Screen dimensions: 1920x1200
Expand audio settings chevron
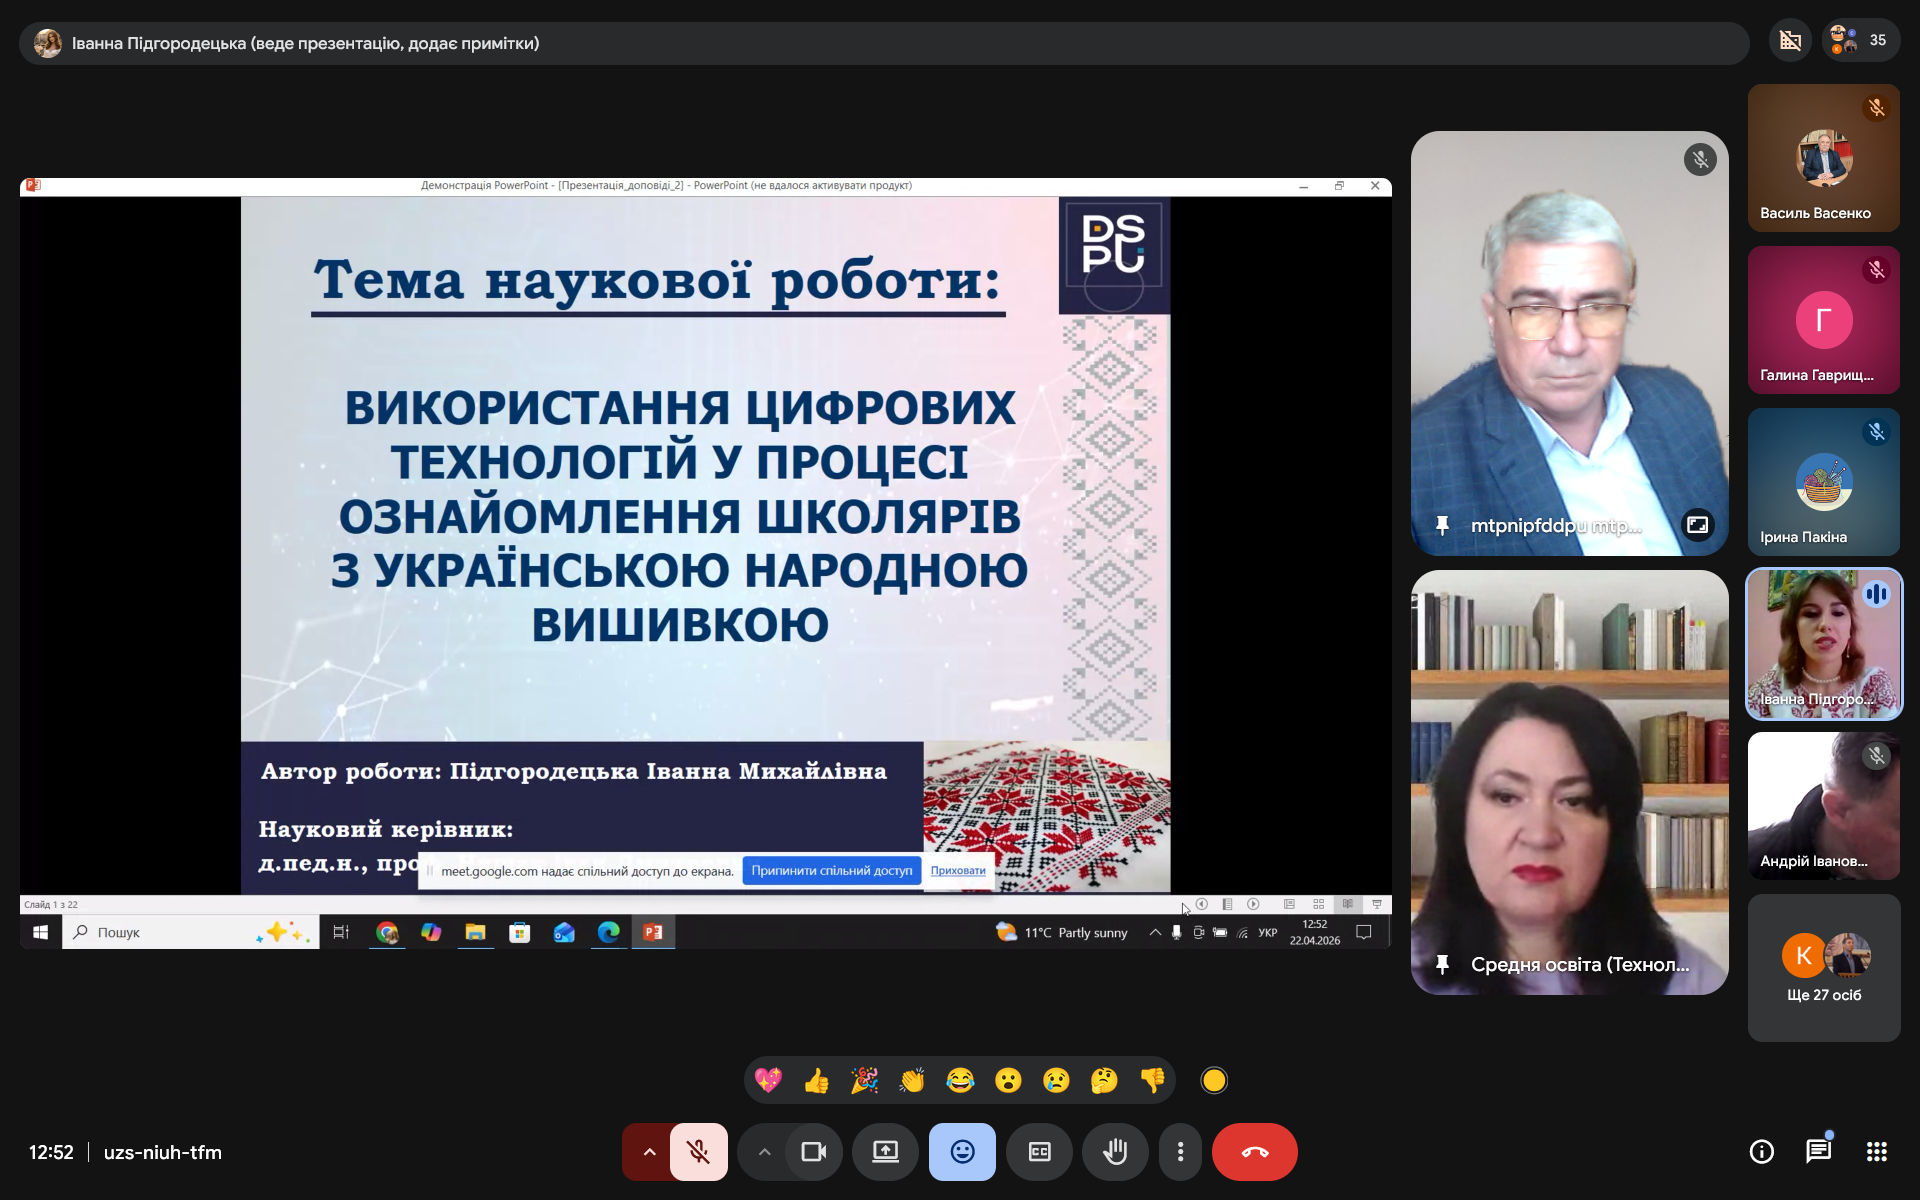(x=649, y=1152)
